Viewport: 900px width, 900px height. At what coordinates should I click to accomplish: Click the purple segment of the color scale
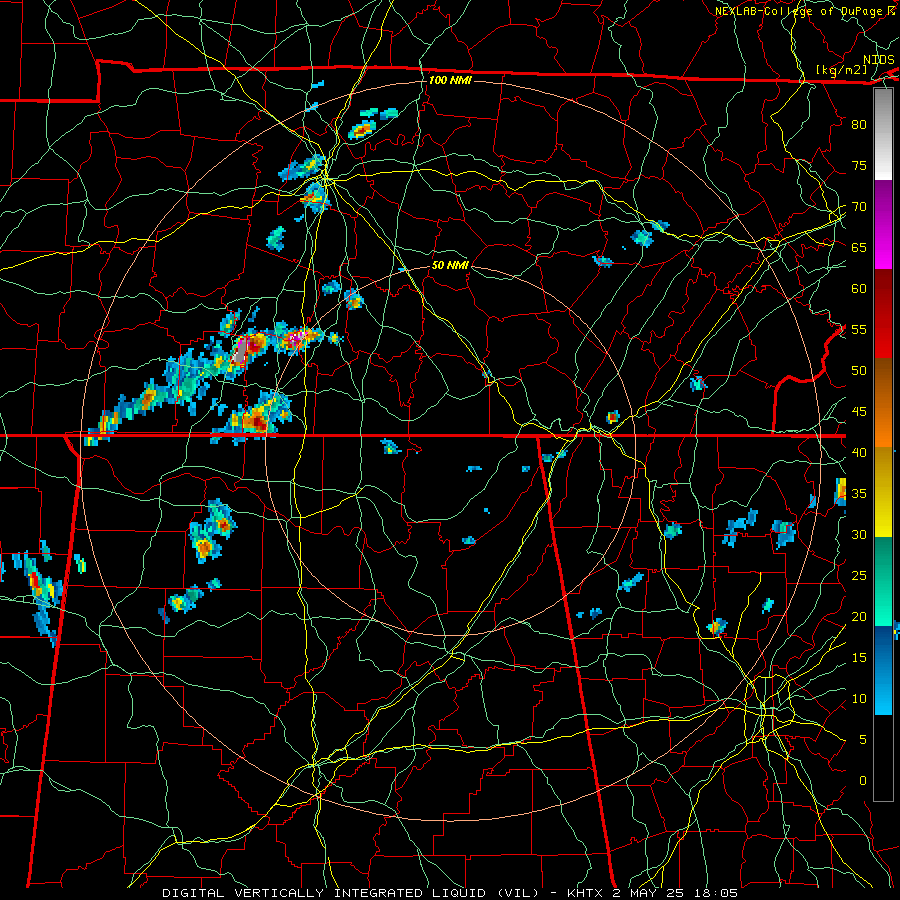click(883, 201)
